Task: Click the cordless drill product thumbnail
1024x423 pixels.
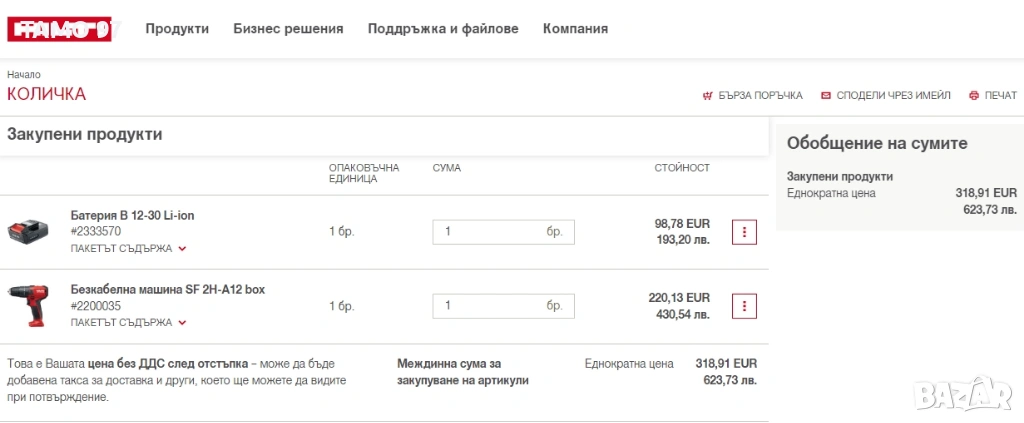Action: coord(28,306)
